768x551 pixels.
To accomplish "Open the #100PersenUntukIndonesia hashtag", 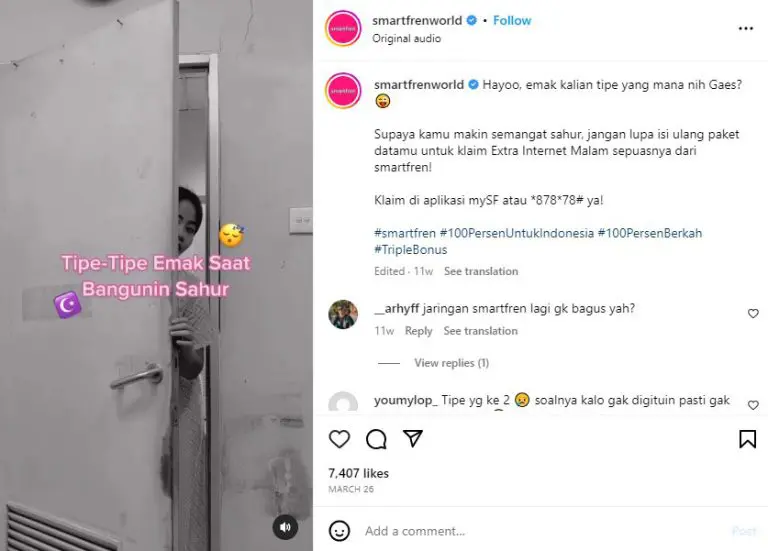I will click(x=516, y=233).
